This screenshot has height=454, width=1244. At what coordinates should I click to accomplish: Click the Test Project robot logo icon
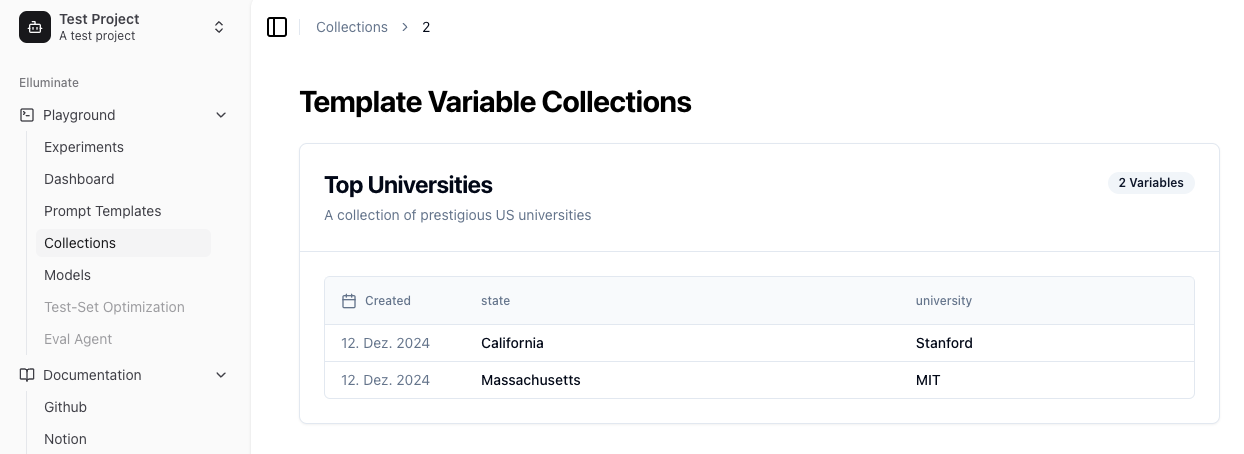click(35, 27)
